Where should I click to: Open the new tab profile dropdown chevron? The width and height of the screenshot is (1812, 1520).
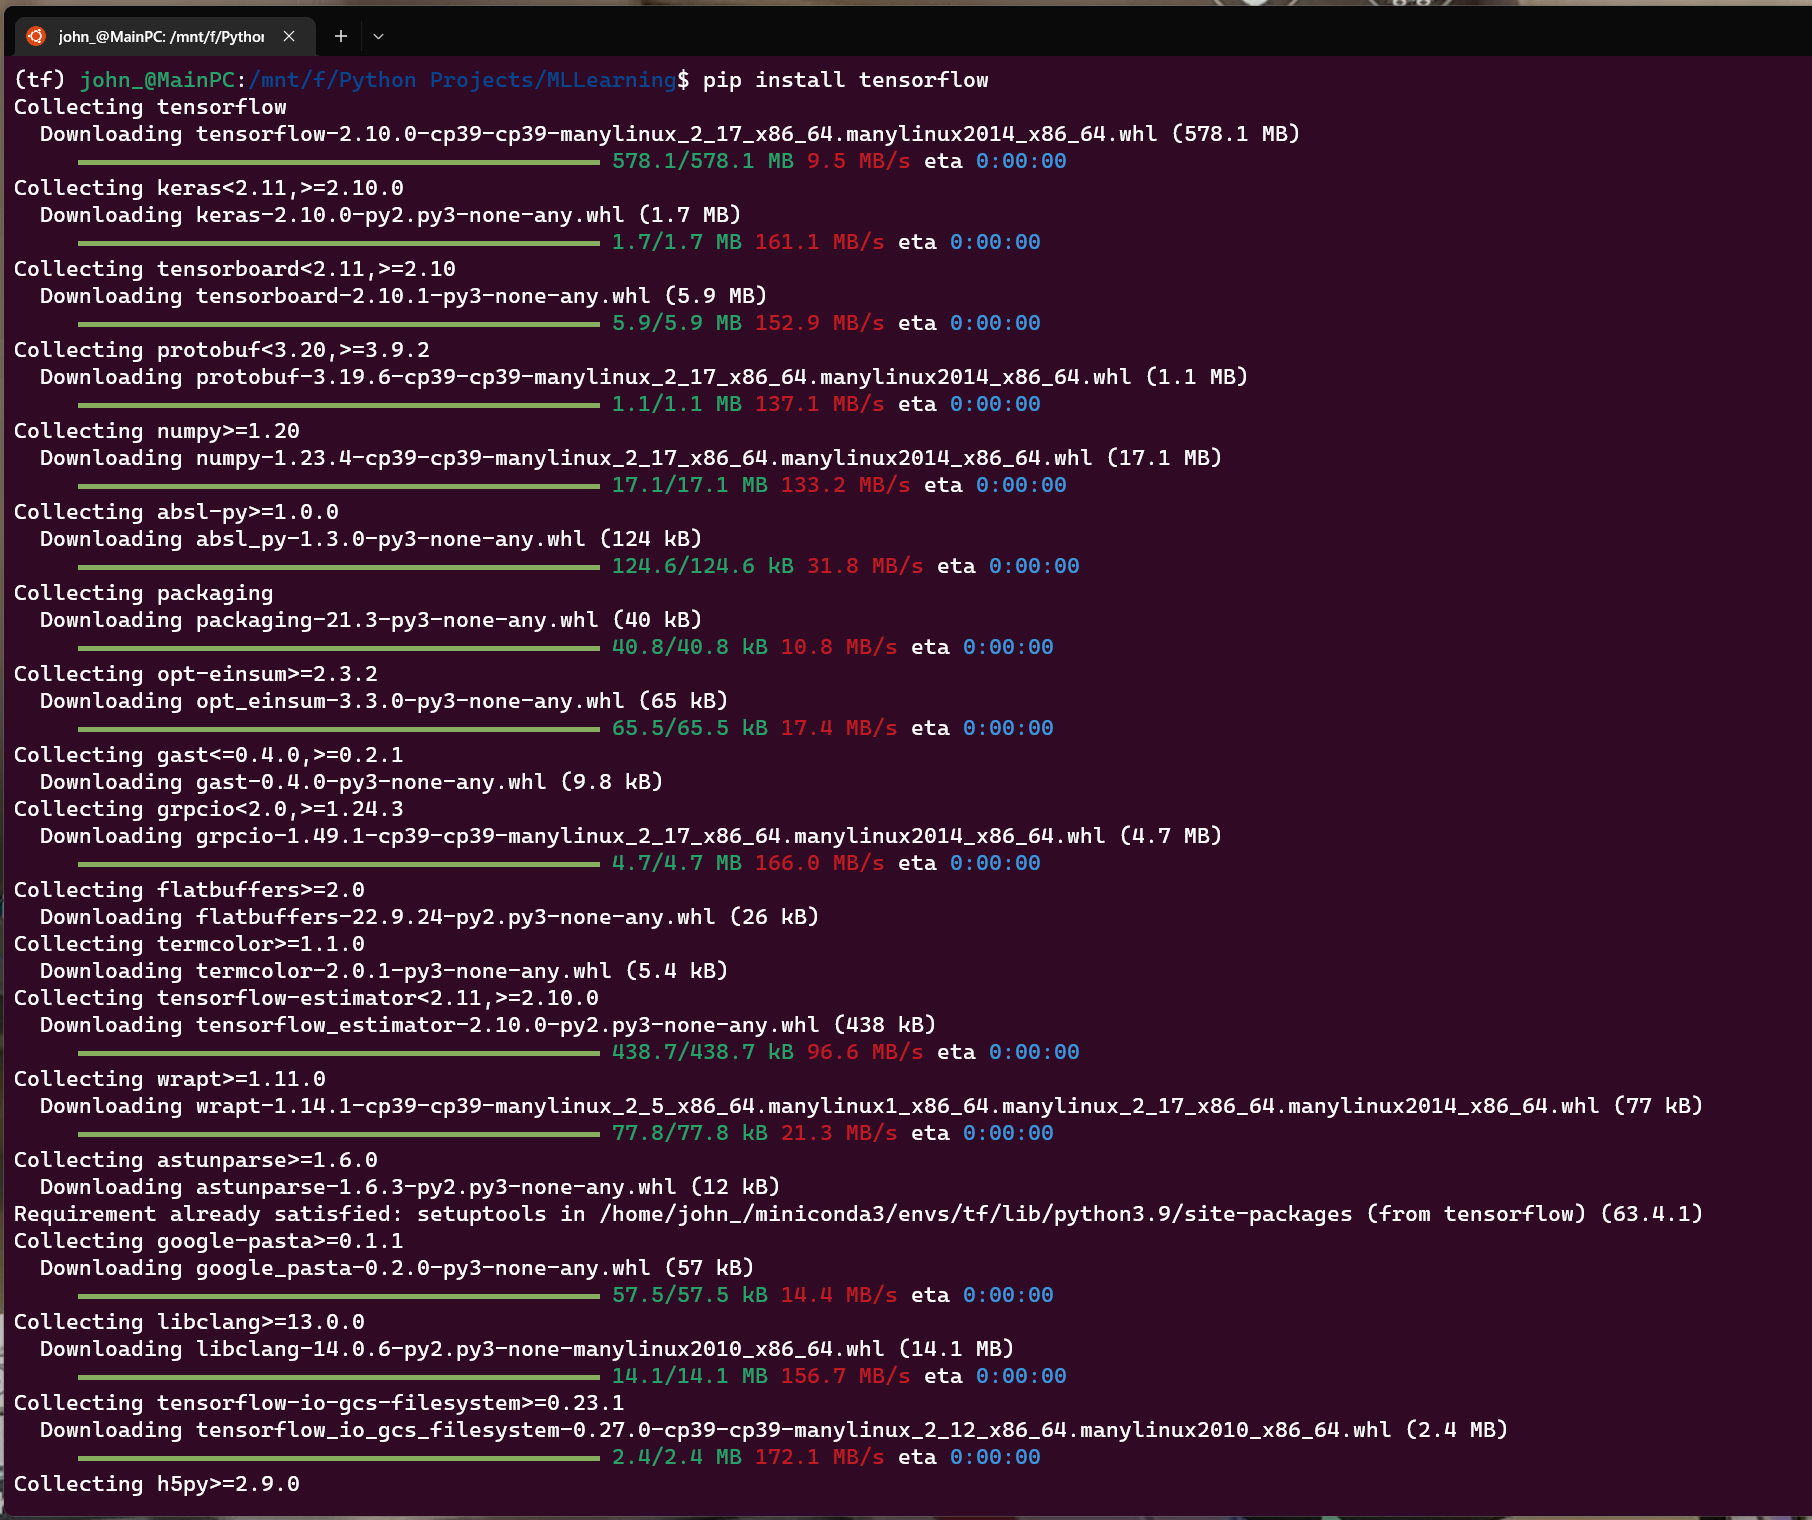pos(378,35)
